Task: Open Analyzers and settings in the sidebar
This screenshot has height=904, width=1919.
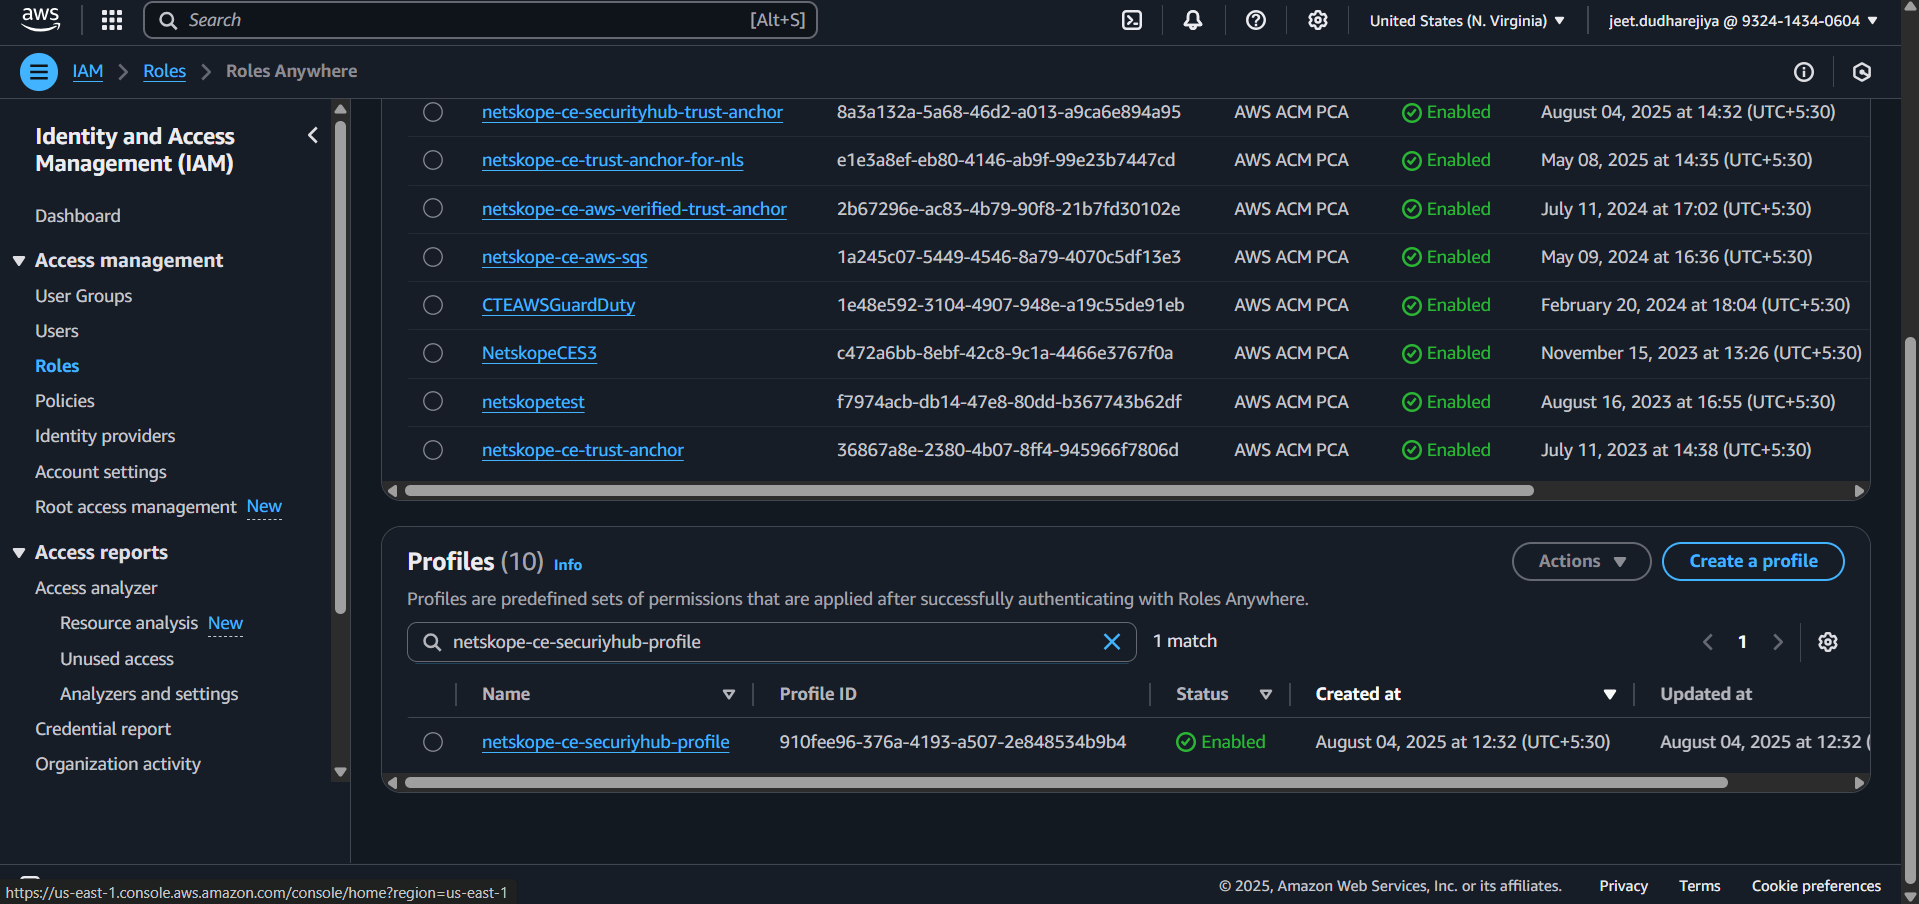Action: [149, 694]
